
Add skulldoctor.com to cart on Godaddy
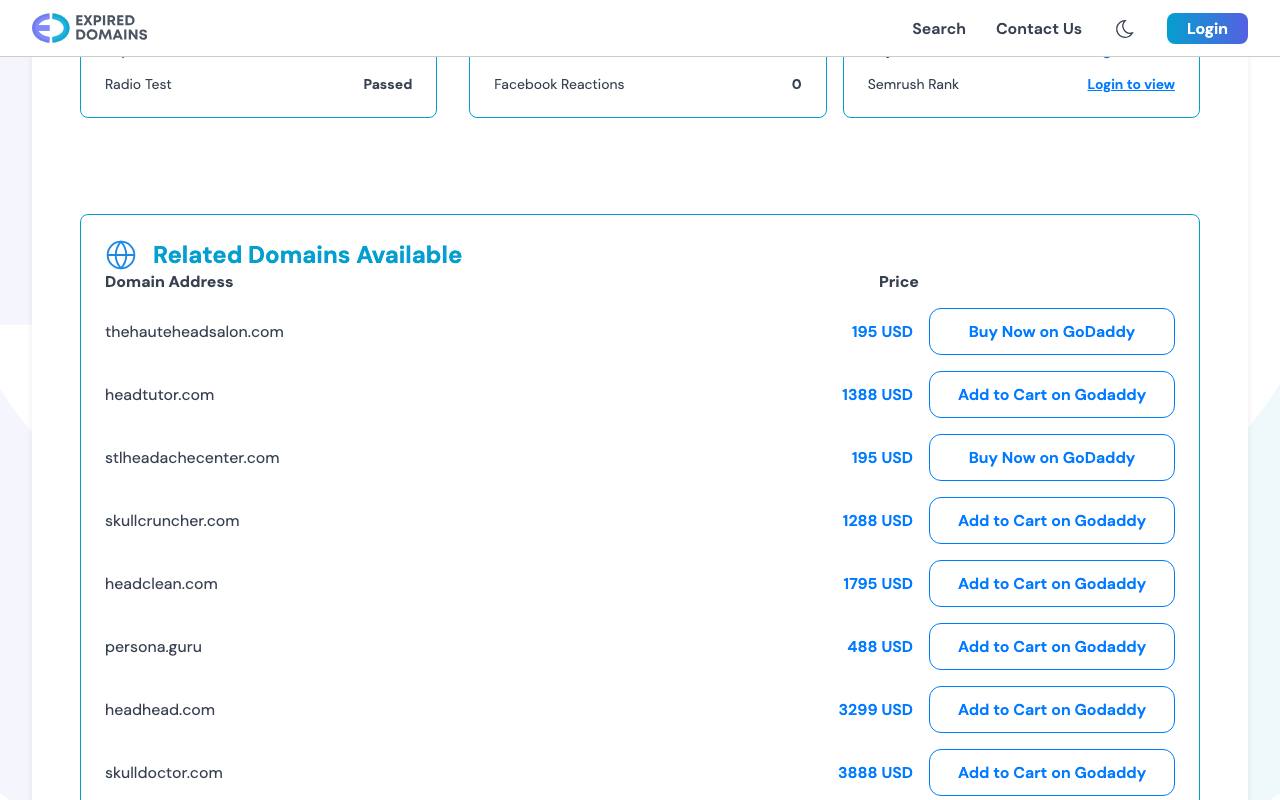(1051, 772)
